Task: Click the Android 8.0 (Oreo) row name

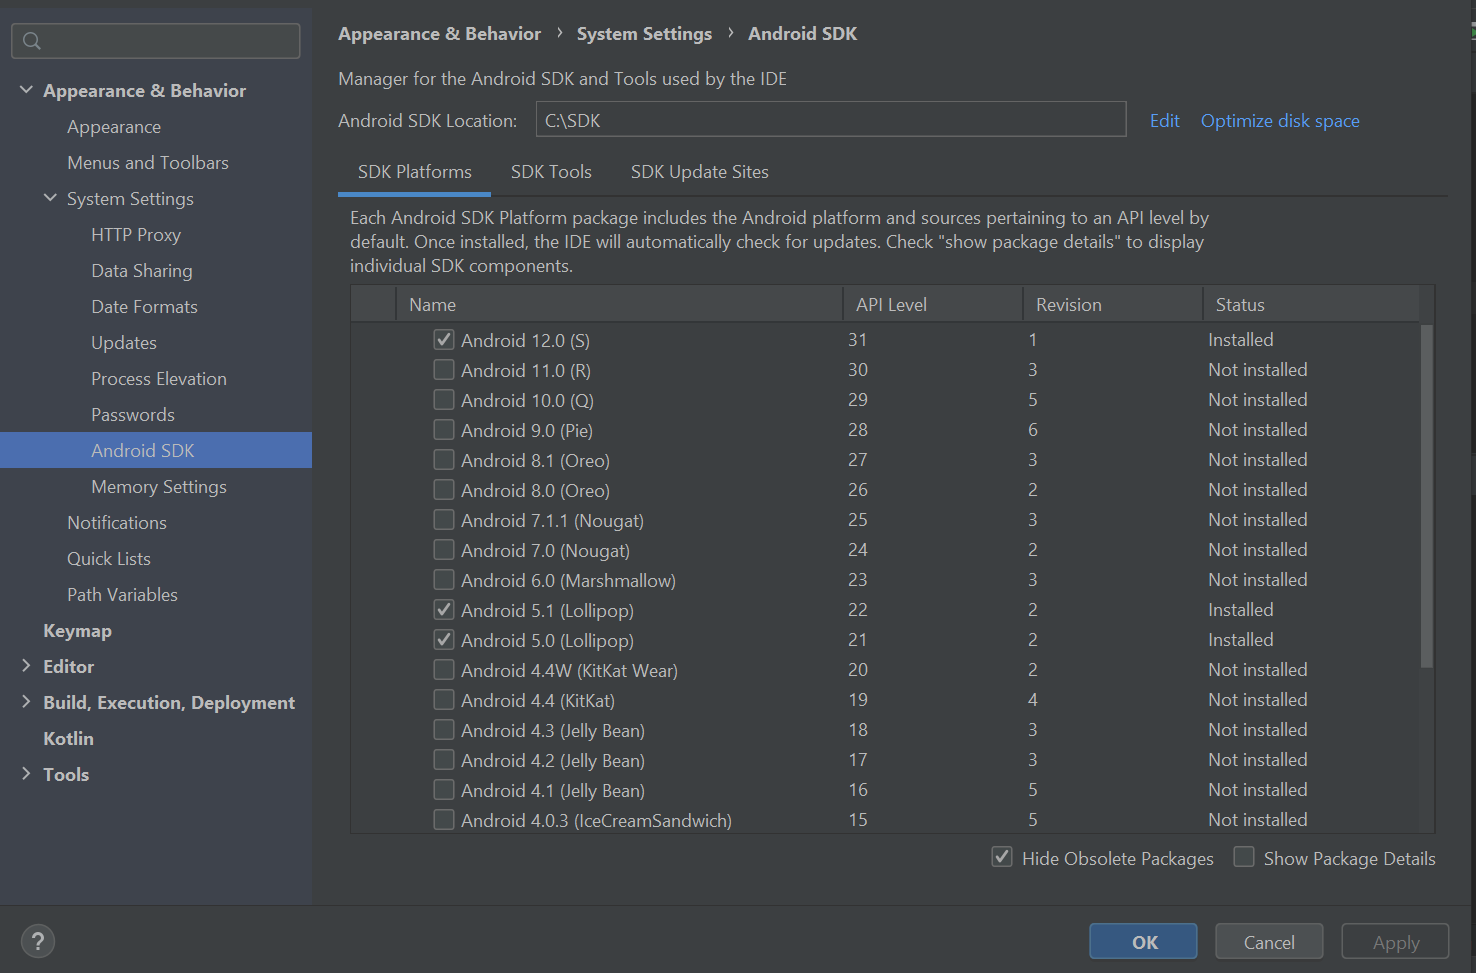Action: tap(535, 491)
